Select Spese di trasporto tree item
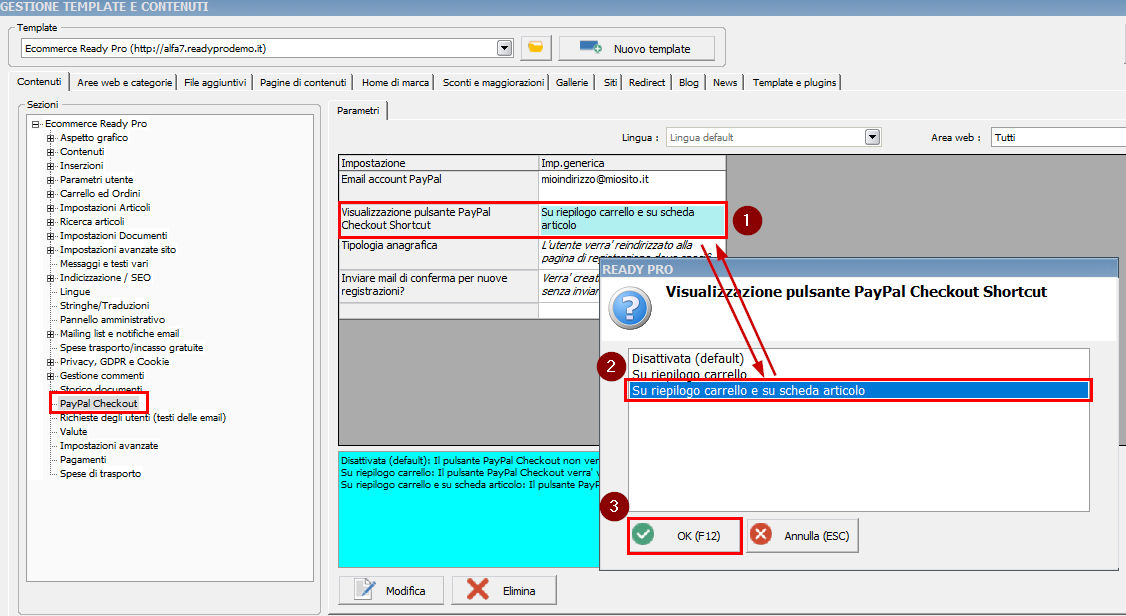 click(101, 474)
